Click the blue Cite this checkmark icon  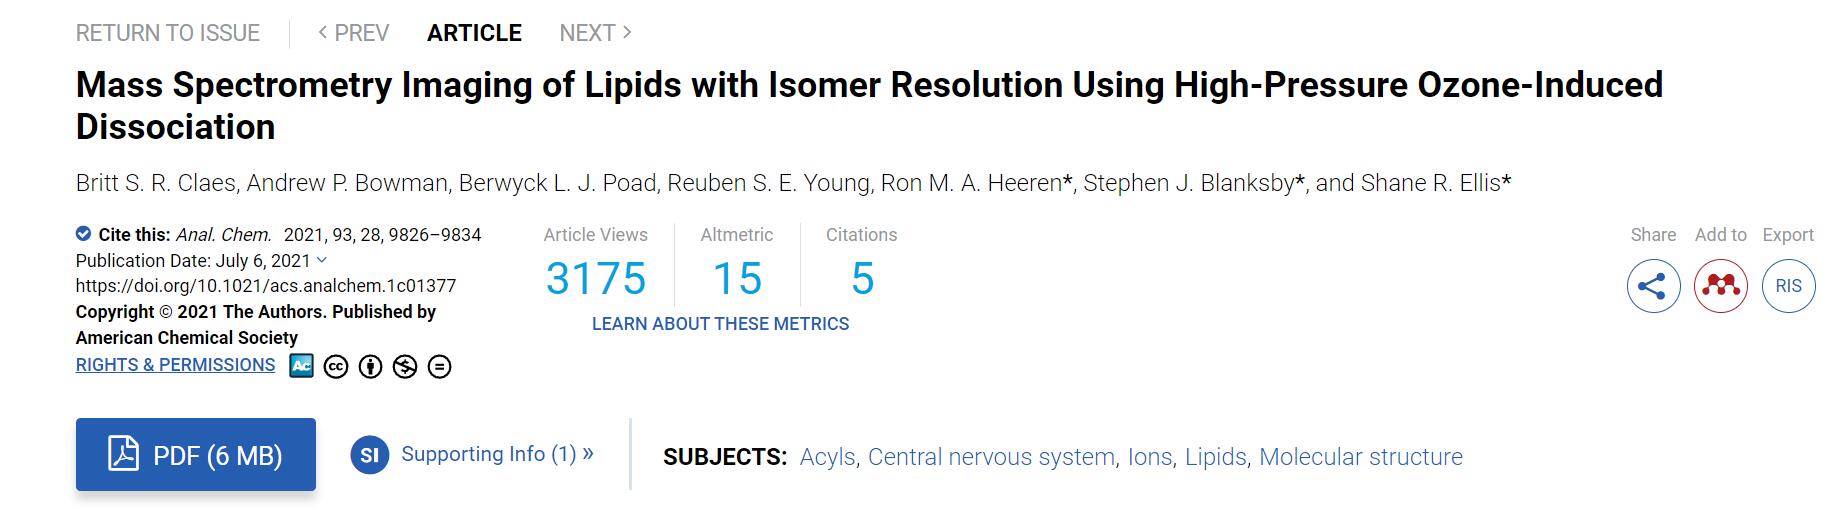pyautogui.click(x=84, y=234)
